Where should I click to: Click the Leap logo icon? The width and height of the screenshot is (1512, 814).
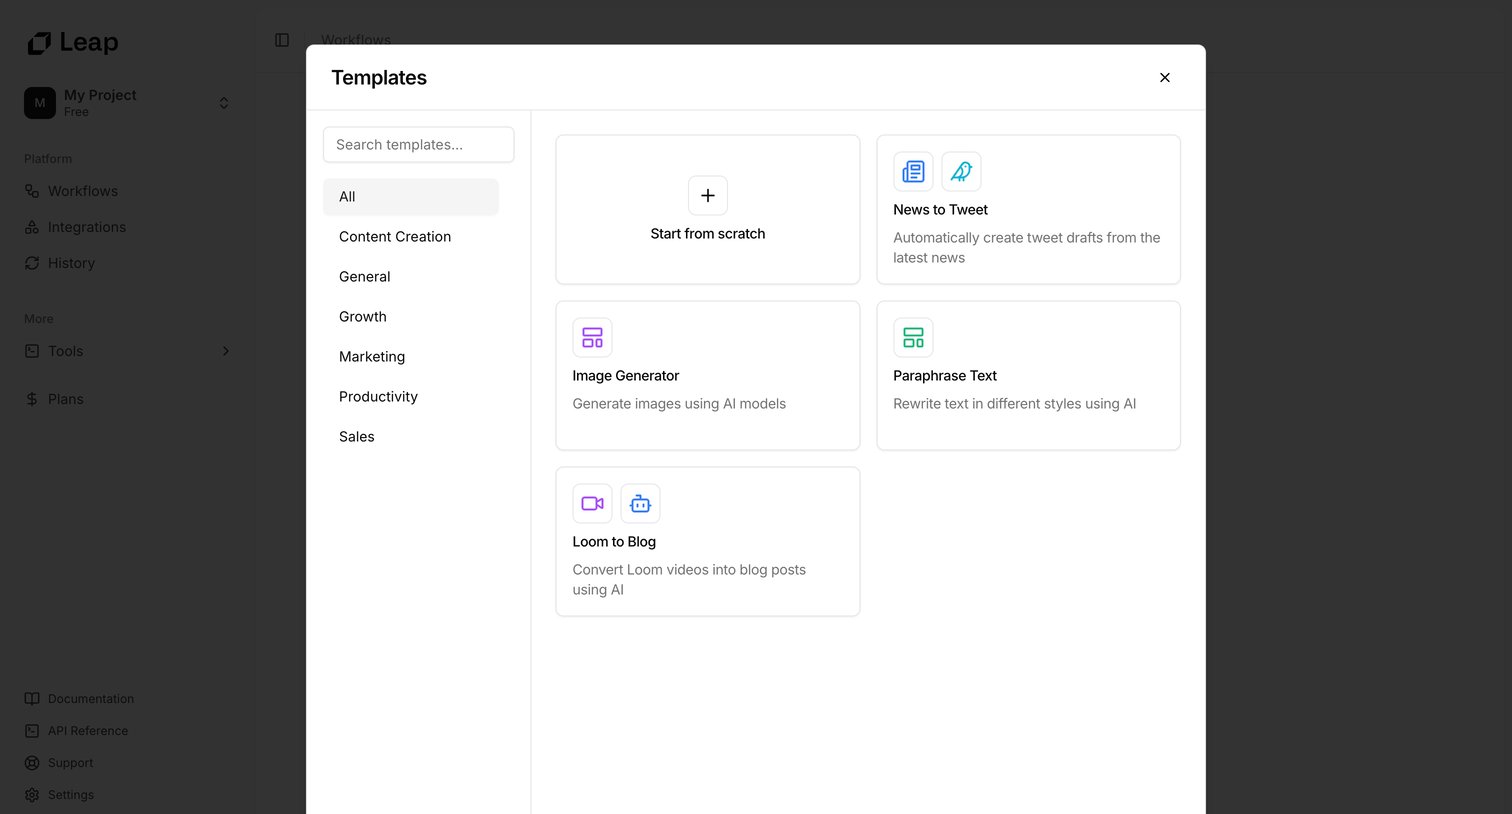tap(39, 43)
